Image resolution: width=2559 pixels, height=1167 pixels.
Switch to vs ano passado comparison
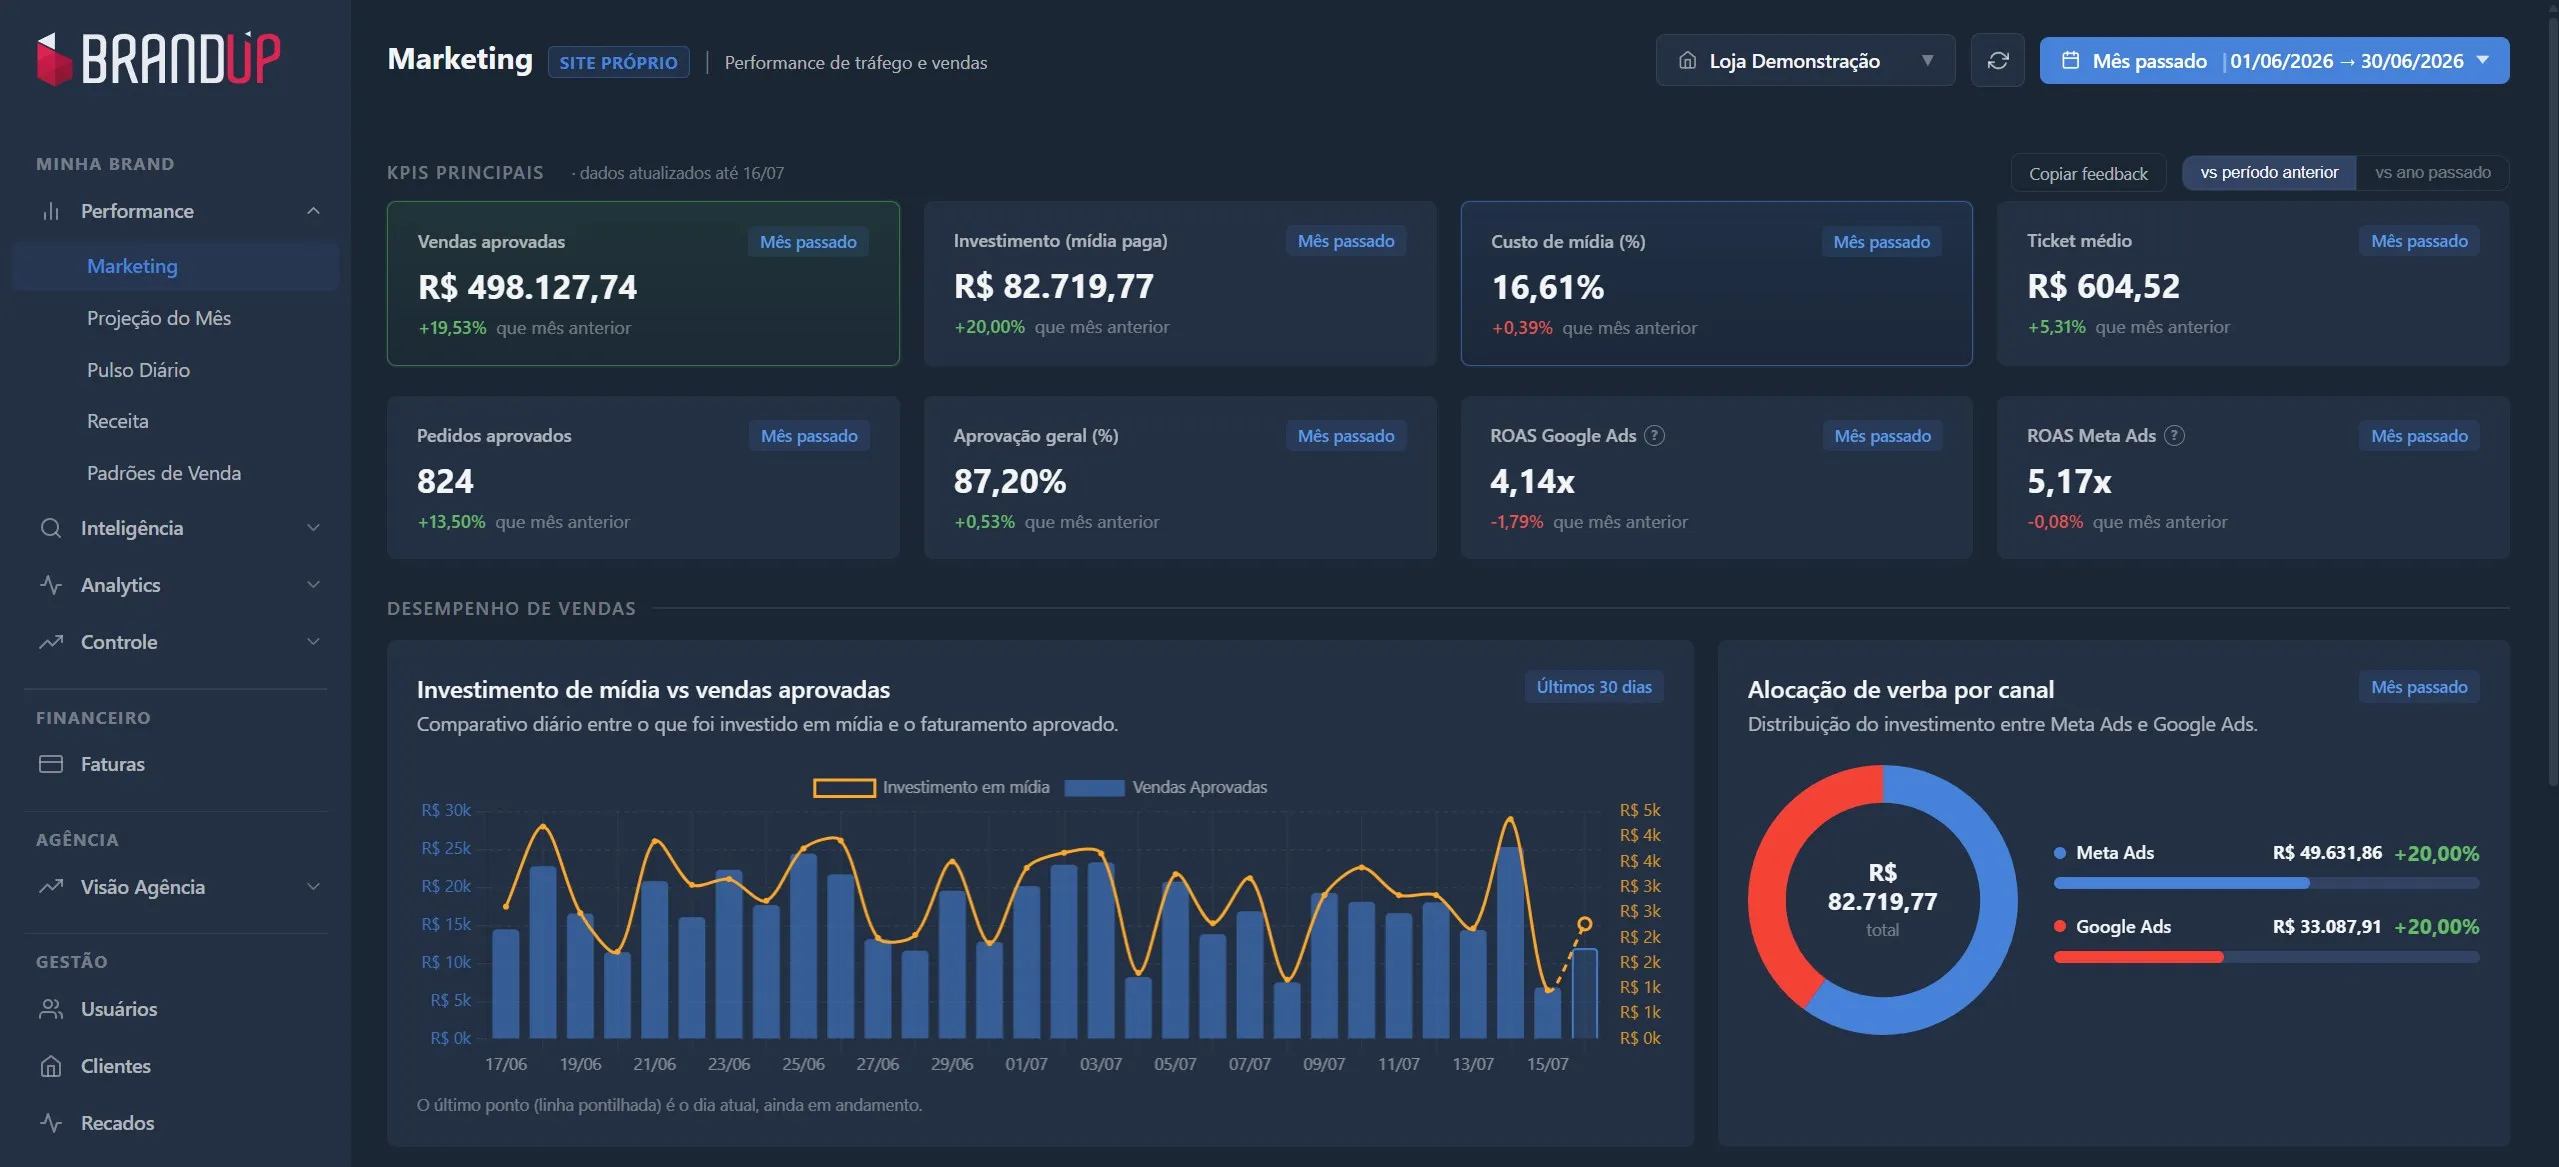coord(2432,173)
